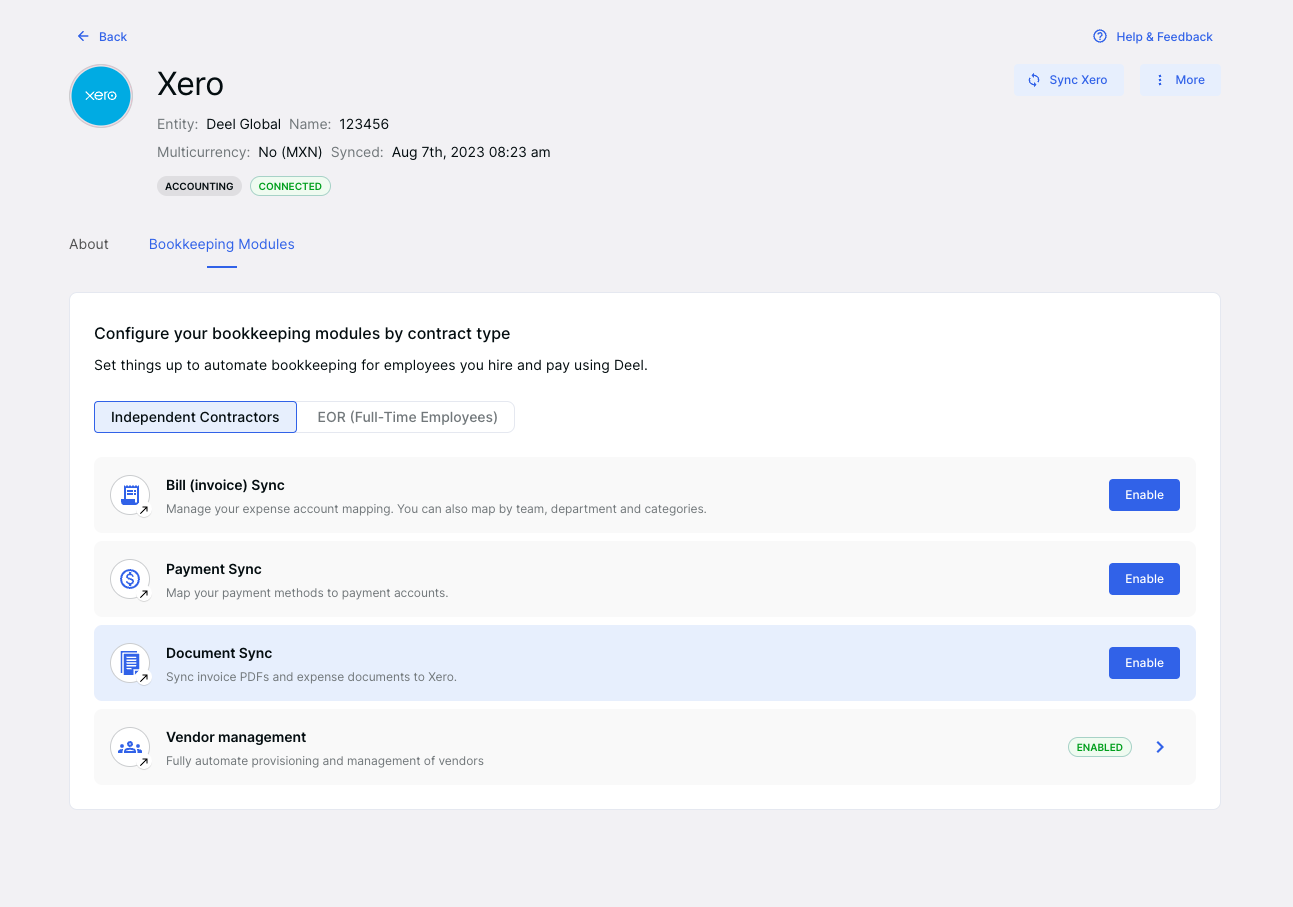This screenshot has height=907, width=1293.
Task: Switch to the EOR (Full-Time Employees) tab
Action: coord(406,417)
